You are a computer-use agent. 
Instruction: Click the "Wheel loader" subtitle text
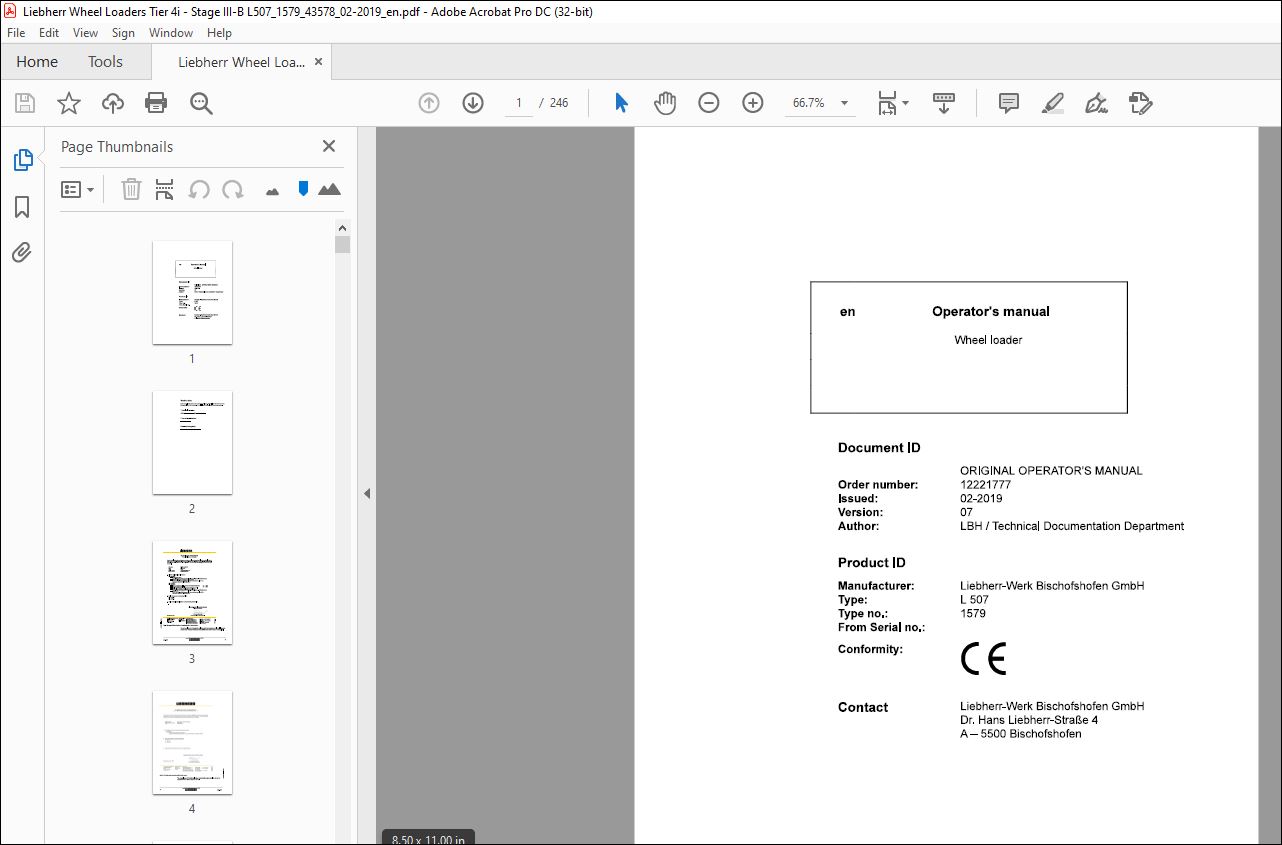988,340
